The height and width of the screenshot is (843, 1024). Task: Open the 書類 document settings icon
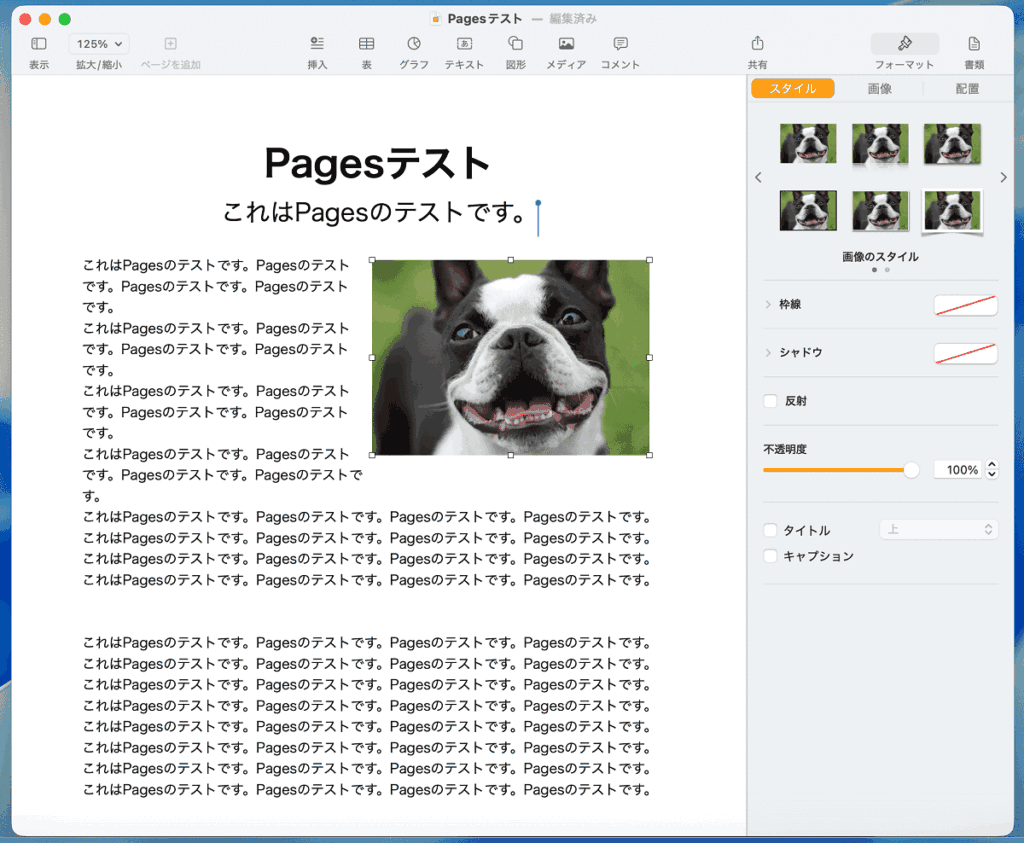[x=974, y=44]
